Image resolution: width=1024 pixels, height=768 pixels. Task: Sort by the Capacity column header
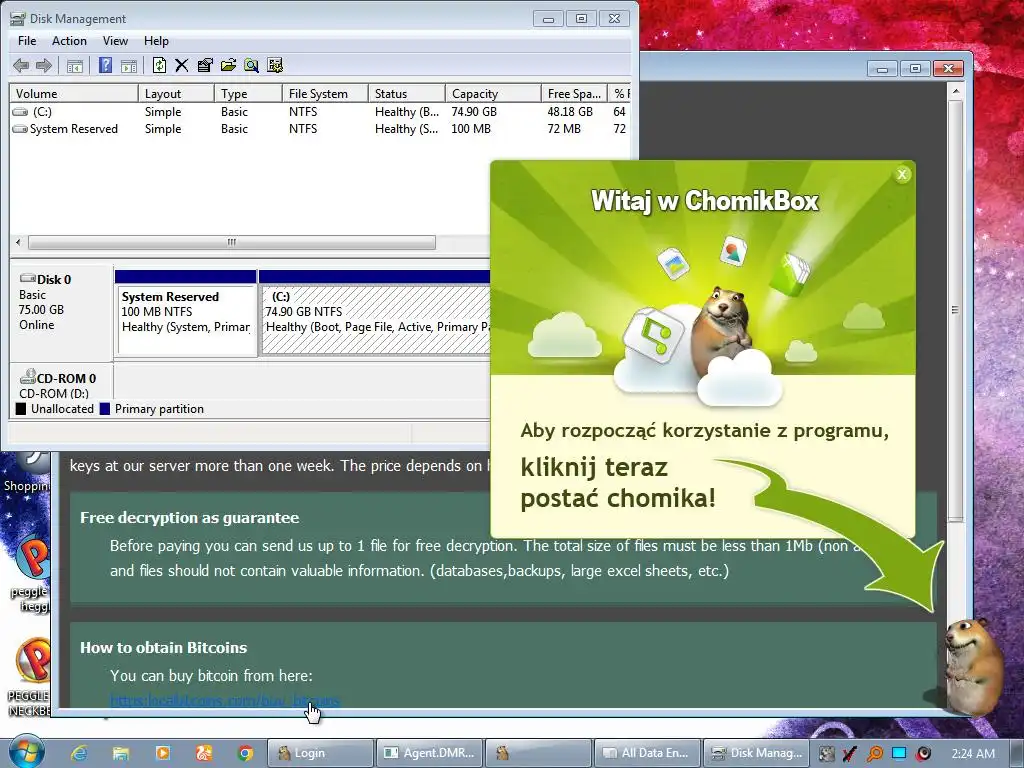point(493,93)
